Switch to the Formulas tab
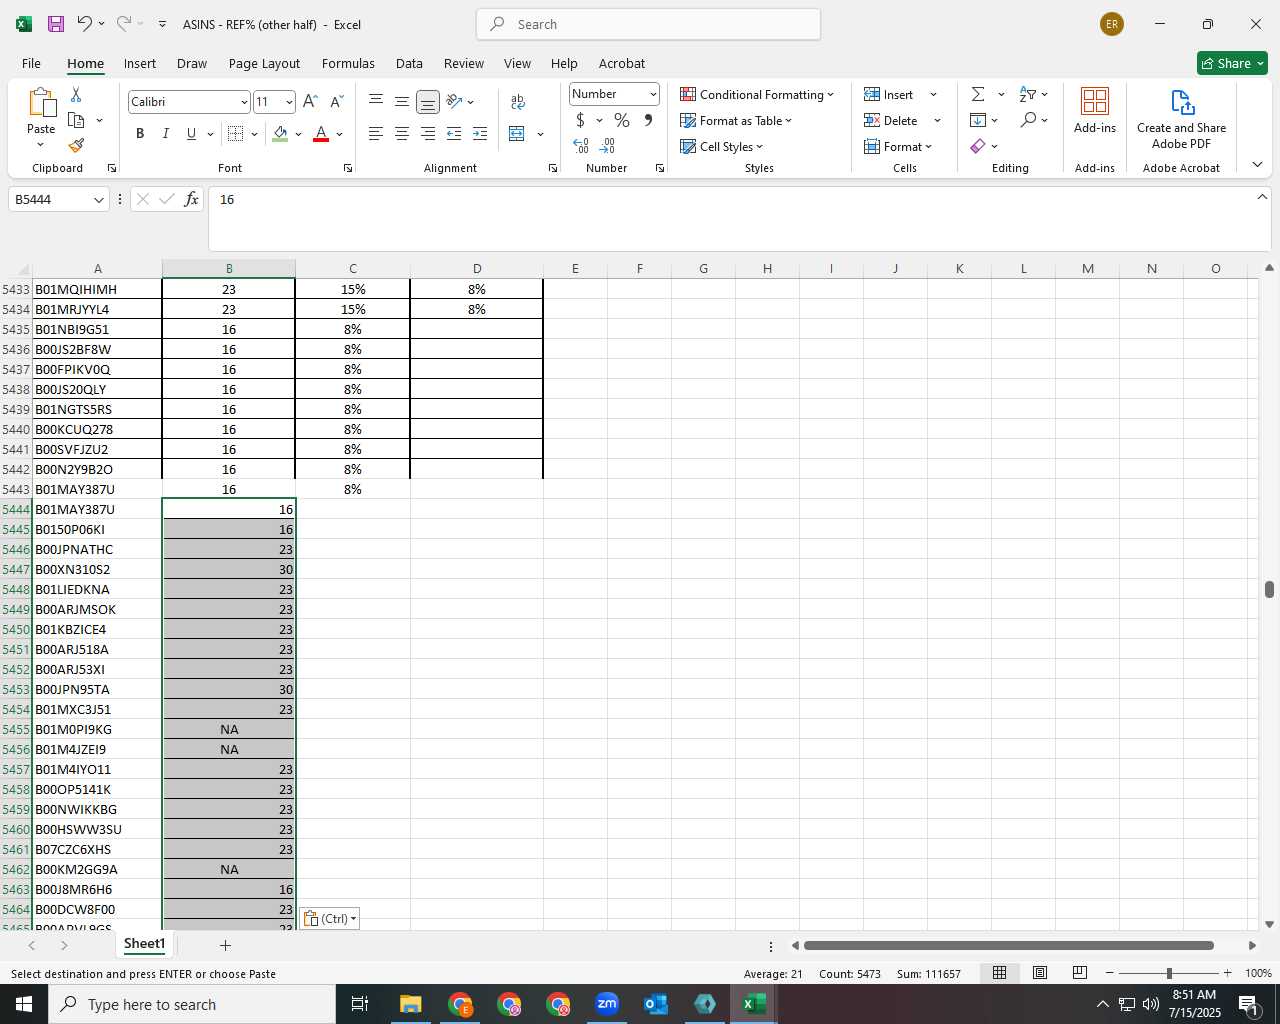1280x1024 pixels. [348, 63]
